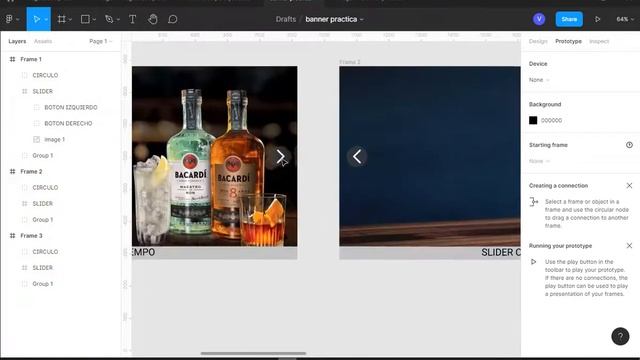This screenshot has height=360, width=640.
Task: Switch to the Assets tab
Action: (x=43, y=41)
